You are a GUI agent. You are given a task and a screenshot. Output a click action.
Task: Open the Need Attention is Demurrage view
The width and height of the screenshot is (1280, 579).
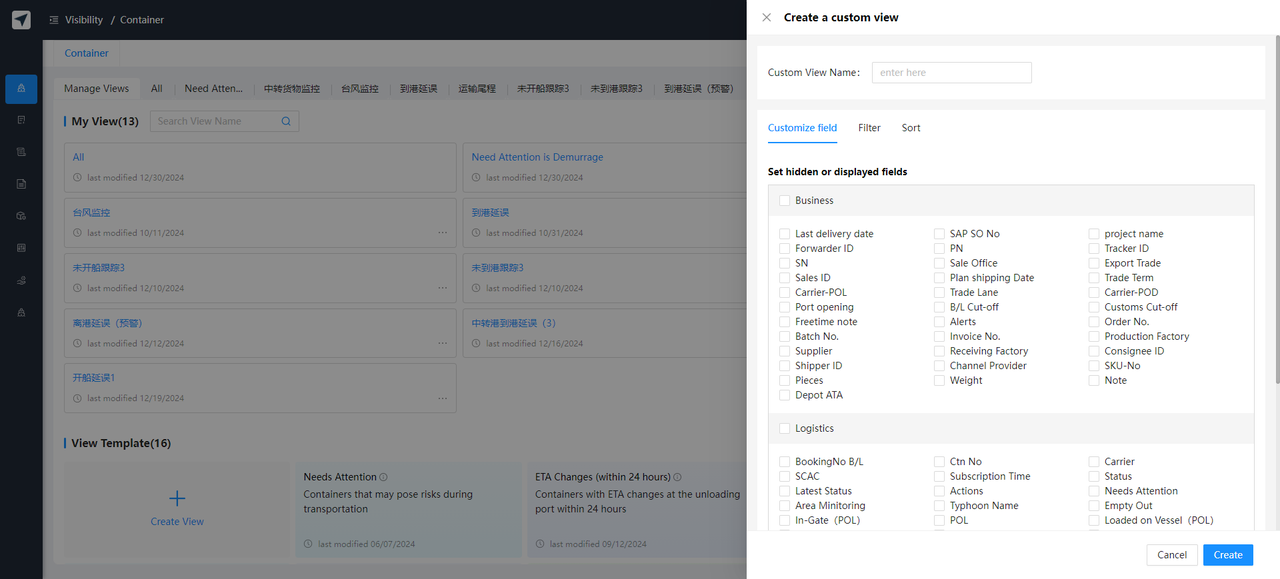(x=537, y=157)
